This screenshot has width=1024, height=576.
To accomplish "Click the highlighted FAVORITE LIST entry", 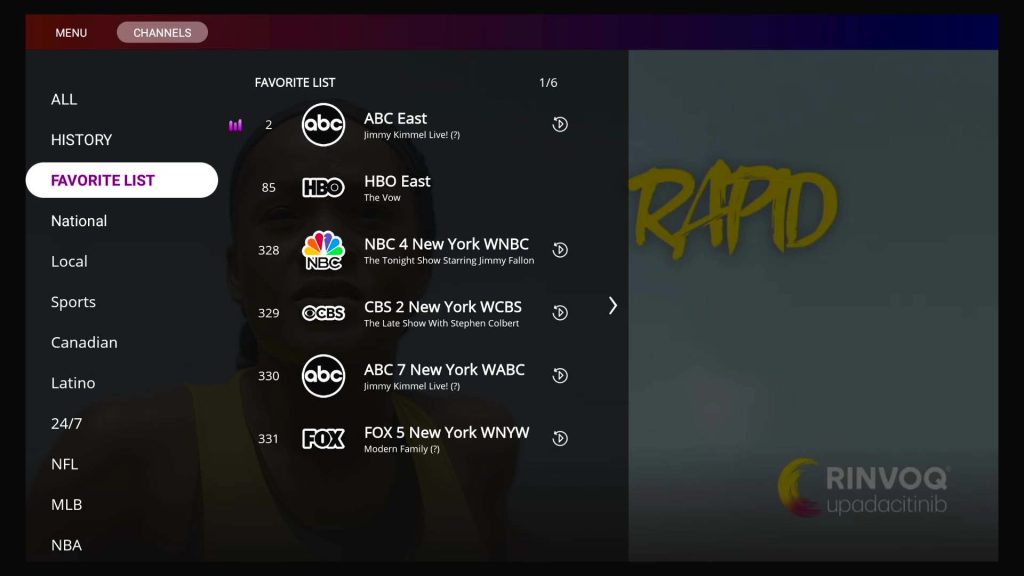I will 101,180.
